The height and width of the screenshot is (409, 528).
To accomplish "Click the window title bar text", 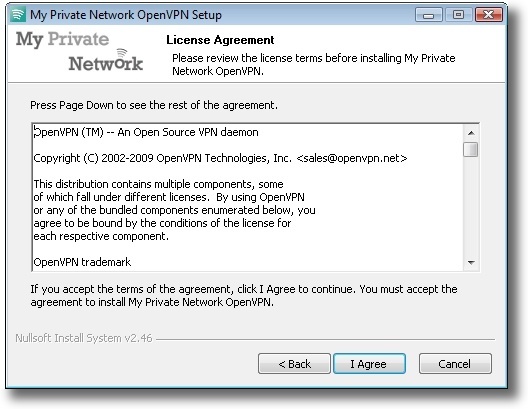I will click(126, 15).
